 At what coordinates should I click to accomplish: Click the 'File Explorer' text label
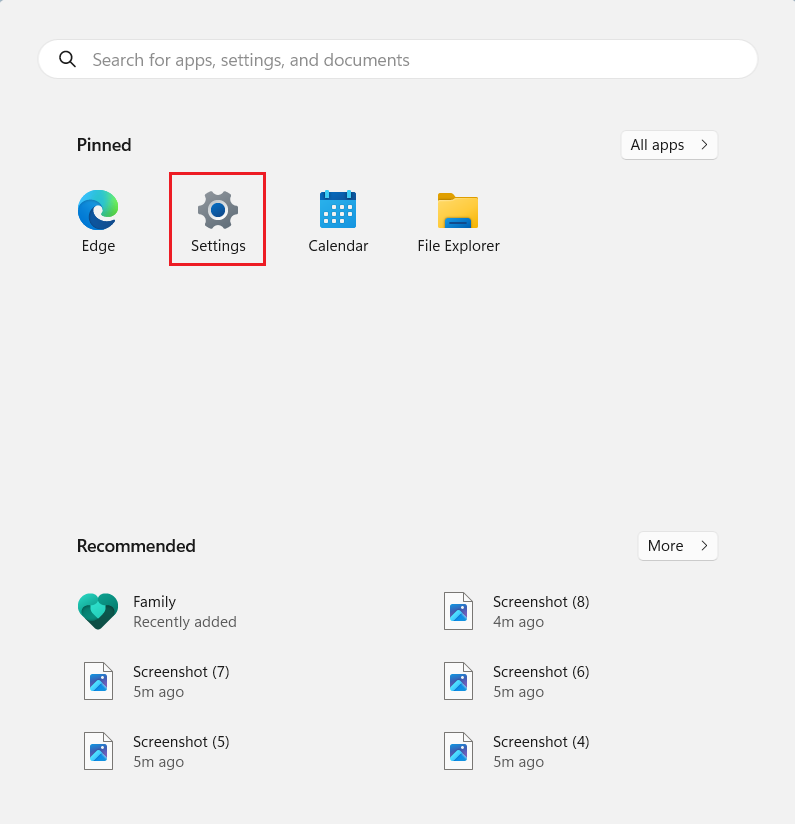(x=458, y=246)
